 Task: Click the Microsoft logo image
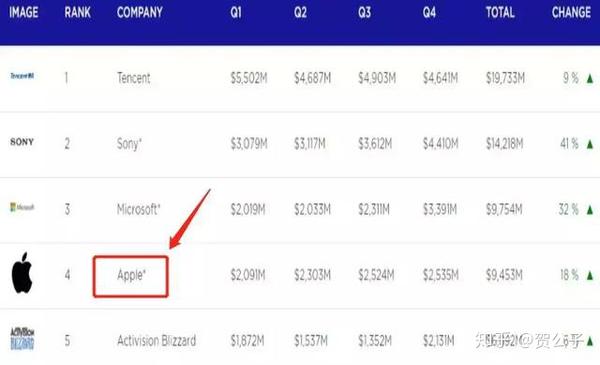(22, 207)
